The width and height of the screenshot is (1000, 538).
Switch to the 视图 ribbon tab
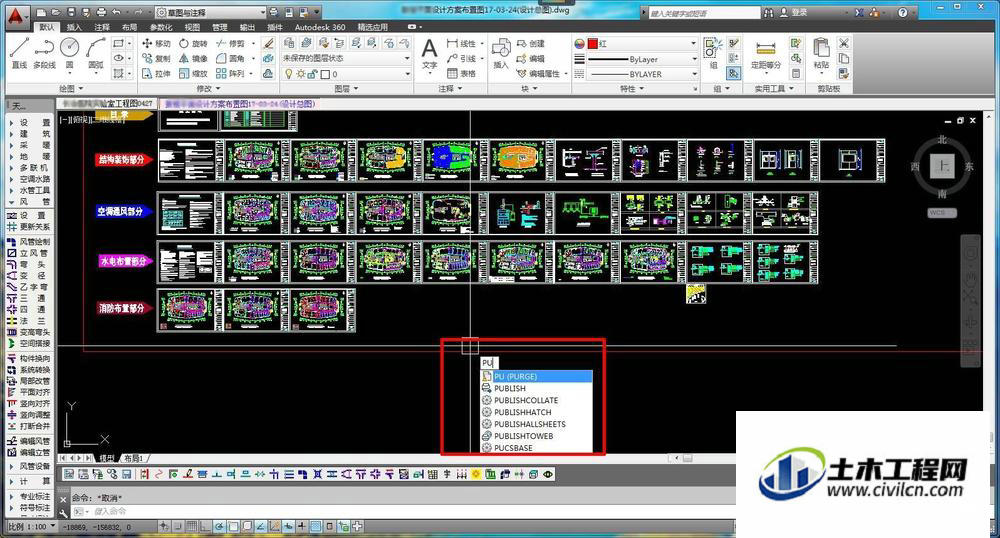tap(192, 27)
